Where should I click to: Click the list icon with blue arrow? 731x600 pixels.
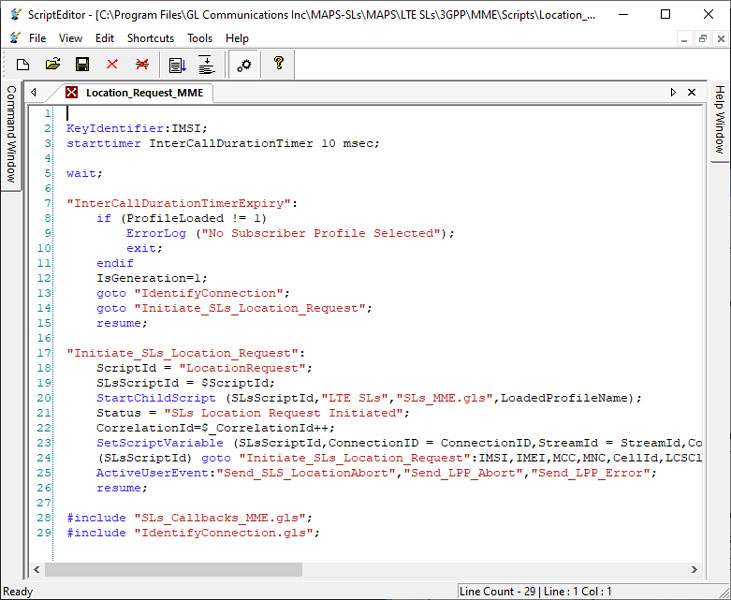point(177,64)
